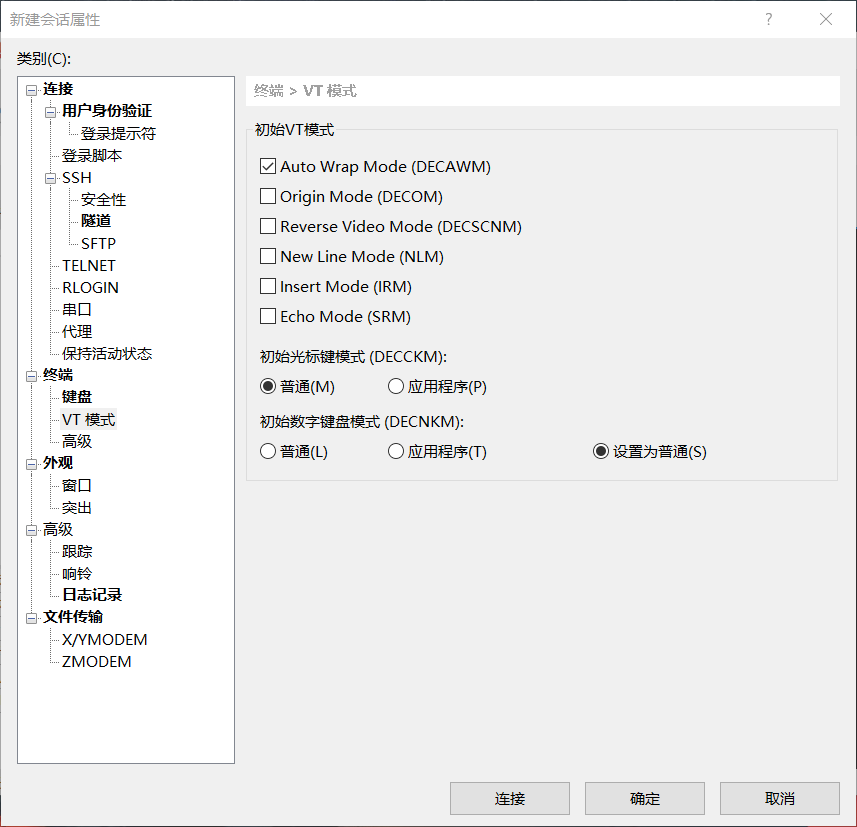Collapse the 文件传输 tree node
This screenshot has width=857, height=827.
32,618
